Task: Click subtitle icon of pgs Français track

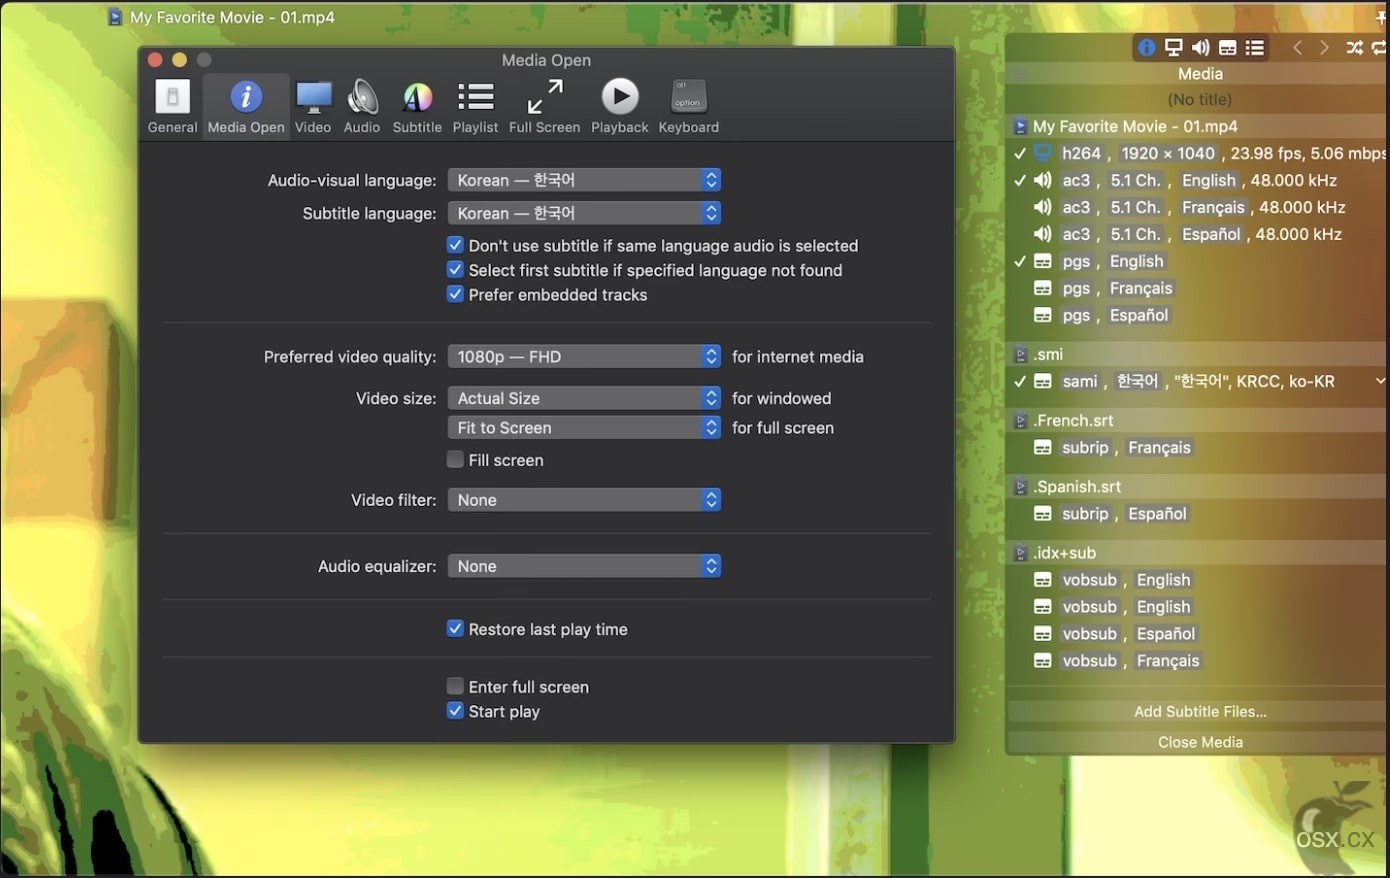Action: [x=1043, y=288]
